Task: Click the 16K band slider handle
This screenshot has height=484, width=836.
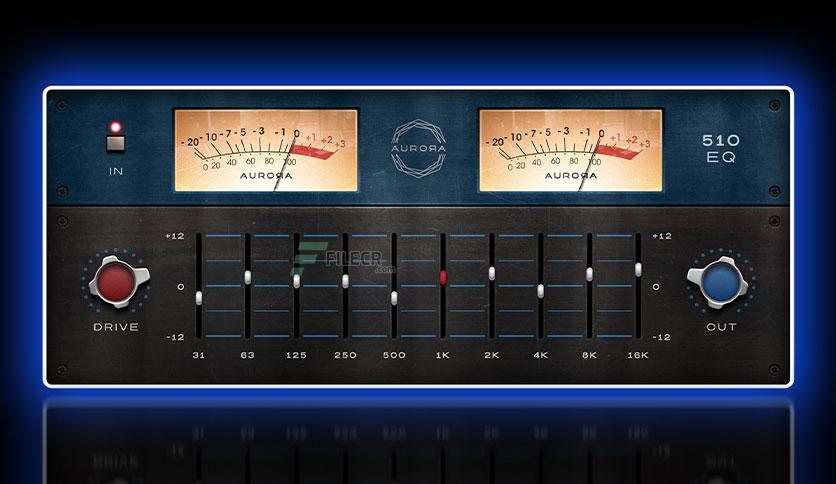Action: click(638, 269)
